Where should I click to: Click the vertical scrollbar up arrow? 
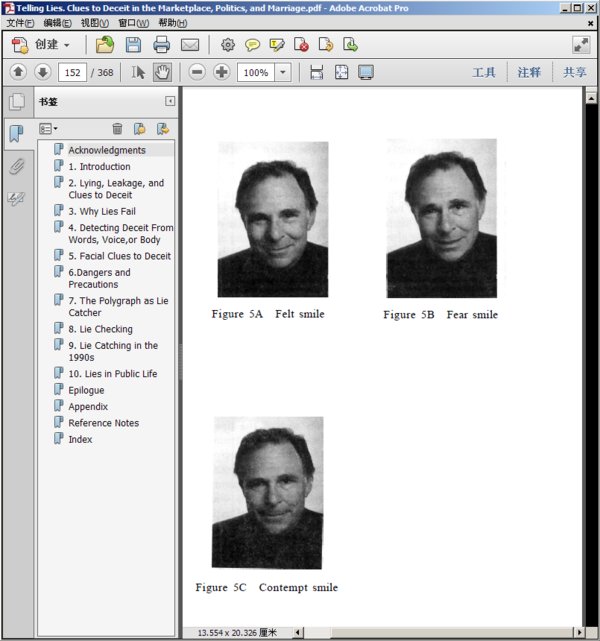pos(591,98)
